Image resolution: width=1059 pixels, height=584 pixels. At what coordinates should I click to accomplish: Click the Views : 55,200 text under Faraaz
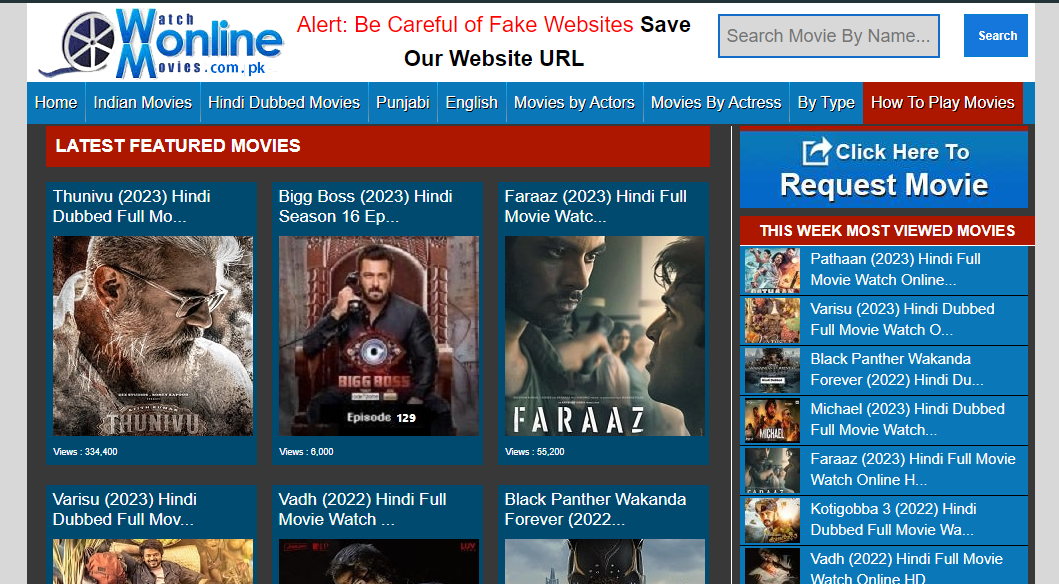click(534, 452)
